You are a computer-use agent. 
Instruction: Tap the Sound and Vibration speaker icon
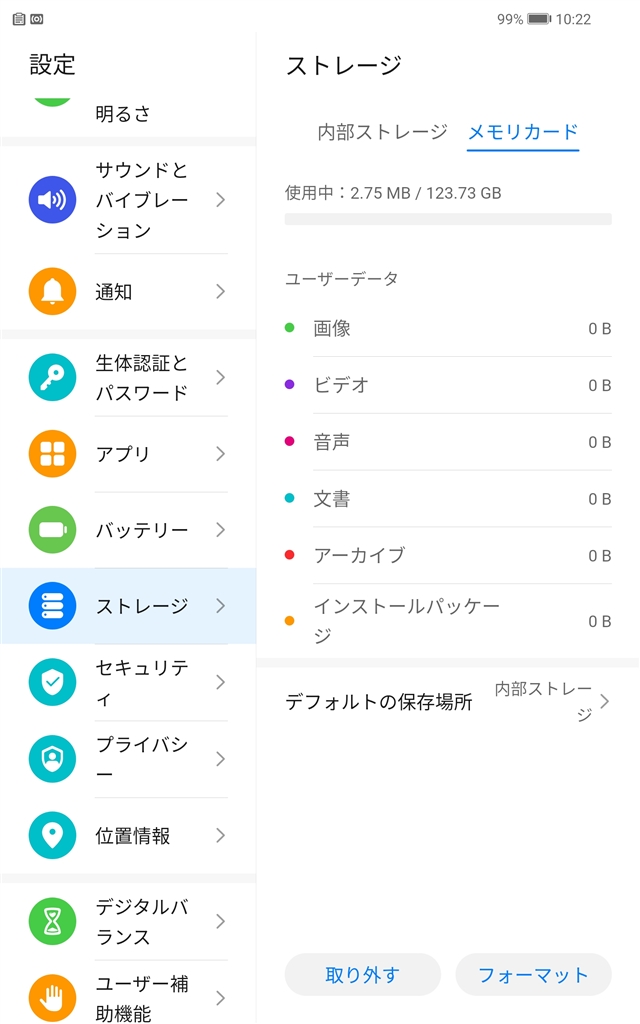click(x=52, y=200)
